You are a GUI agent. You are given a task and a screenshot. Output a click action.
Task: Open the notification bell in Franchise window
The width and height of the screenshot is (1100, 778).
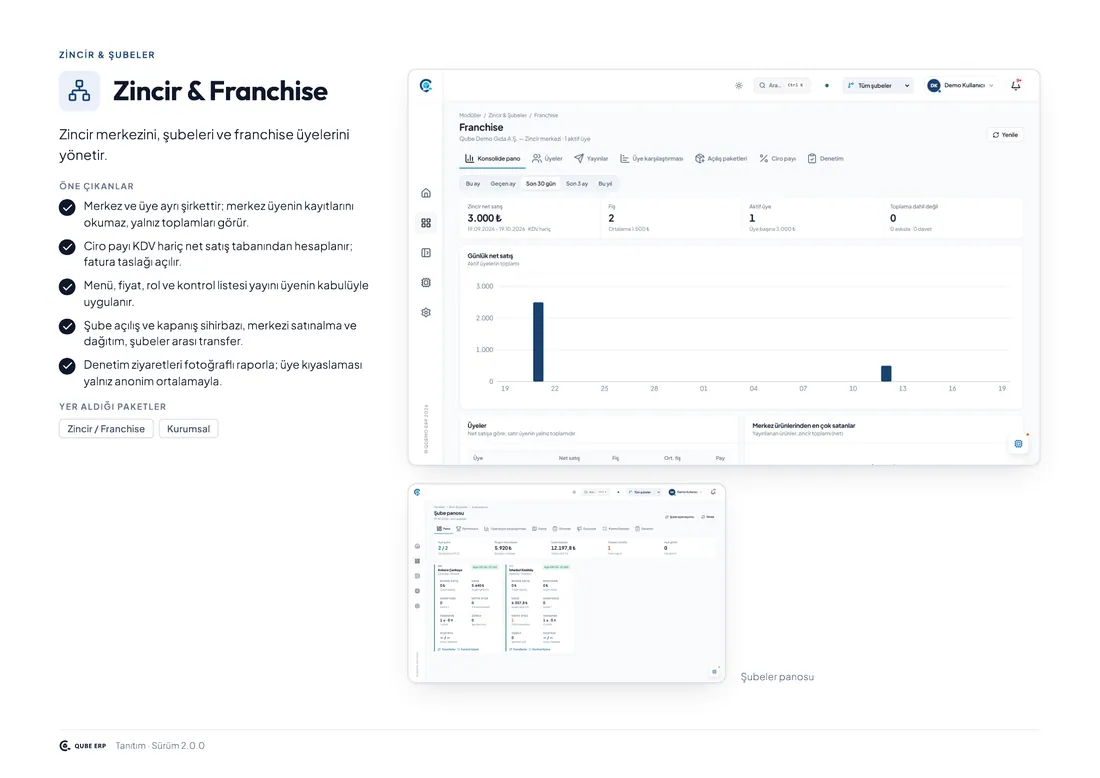(1016, 86)
